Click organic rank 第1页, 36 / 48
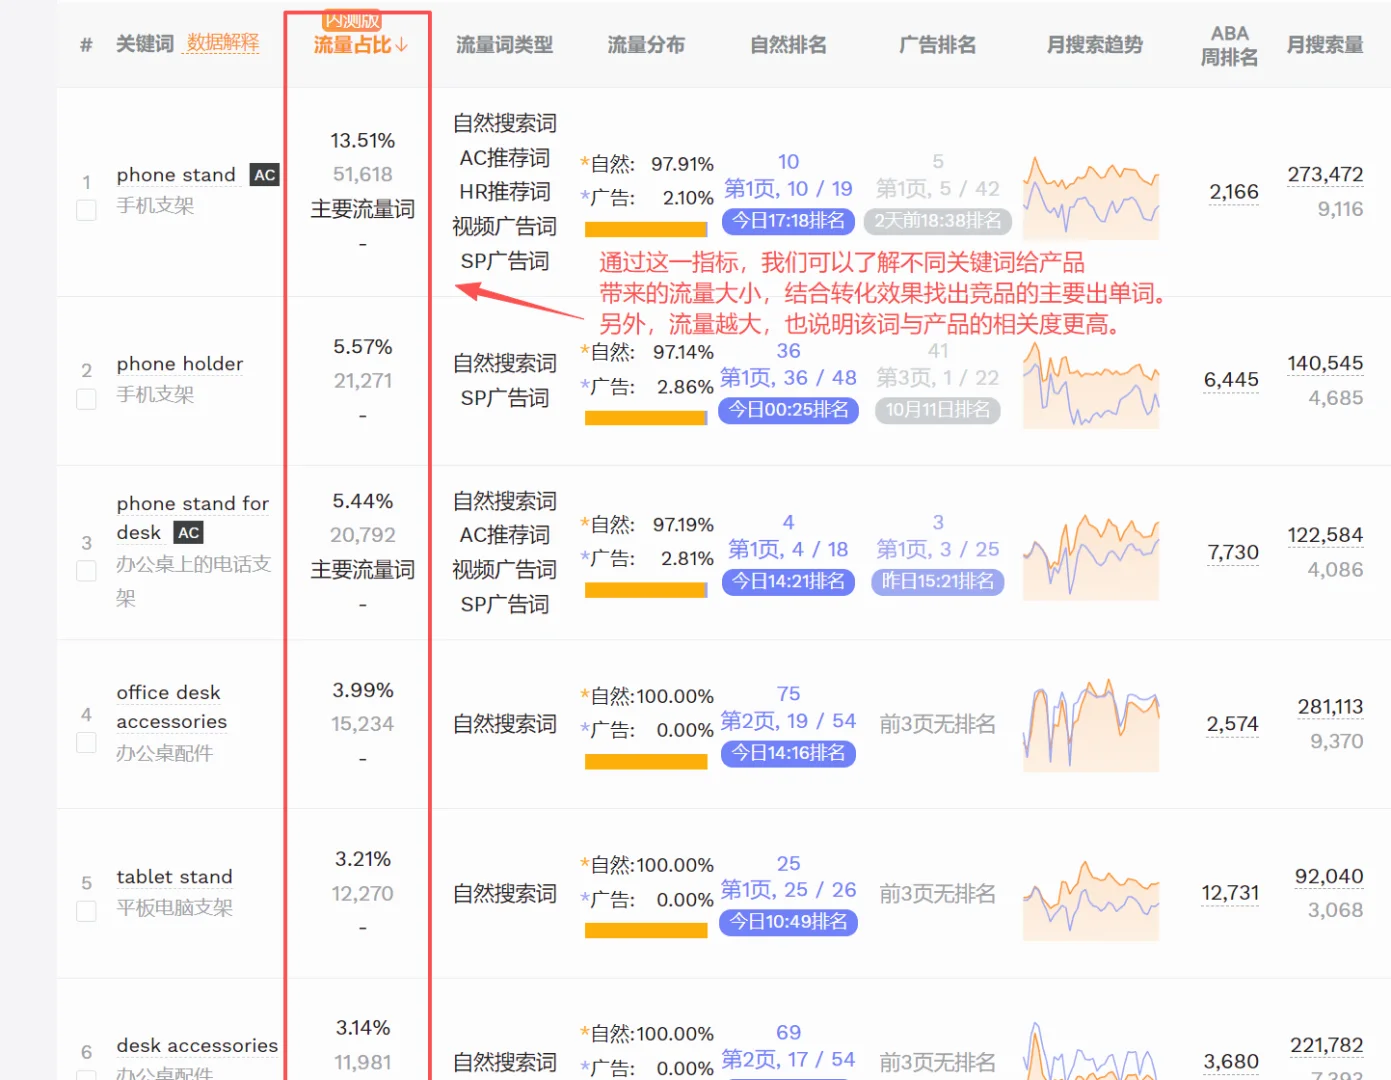This screenshot has height=1080, width=1391. (788, 378)
